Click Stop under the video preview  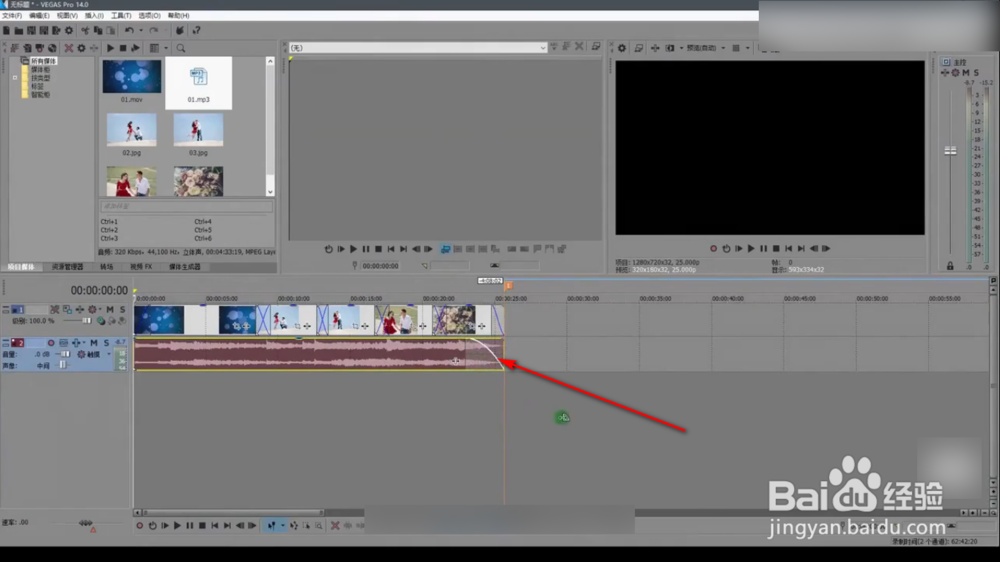point(776,249)
